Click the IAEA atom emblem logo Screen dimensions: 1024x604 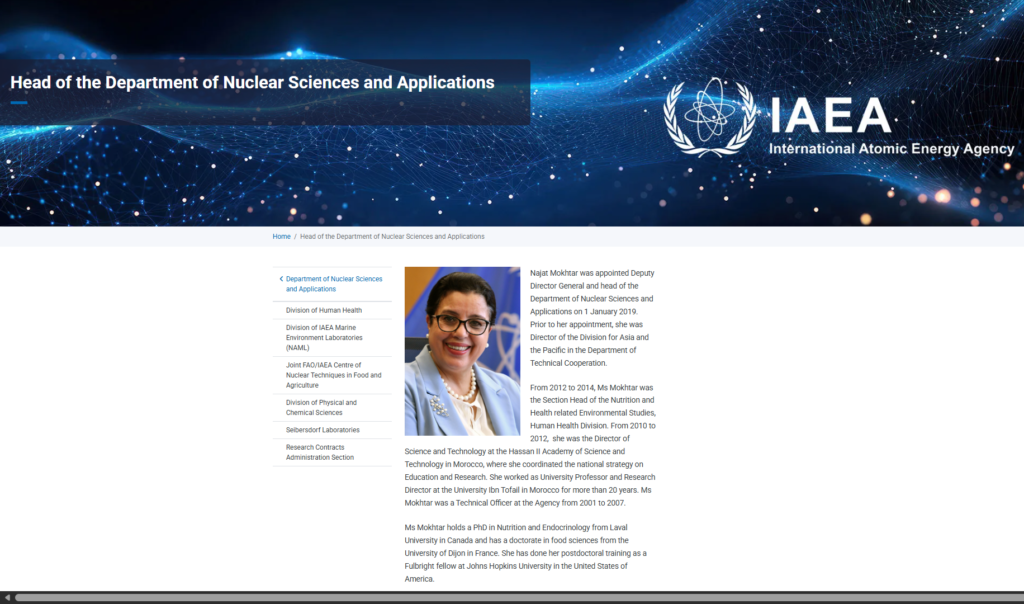click(711, 118)
